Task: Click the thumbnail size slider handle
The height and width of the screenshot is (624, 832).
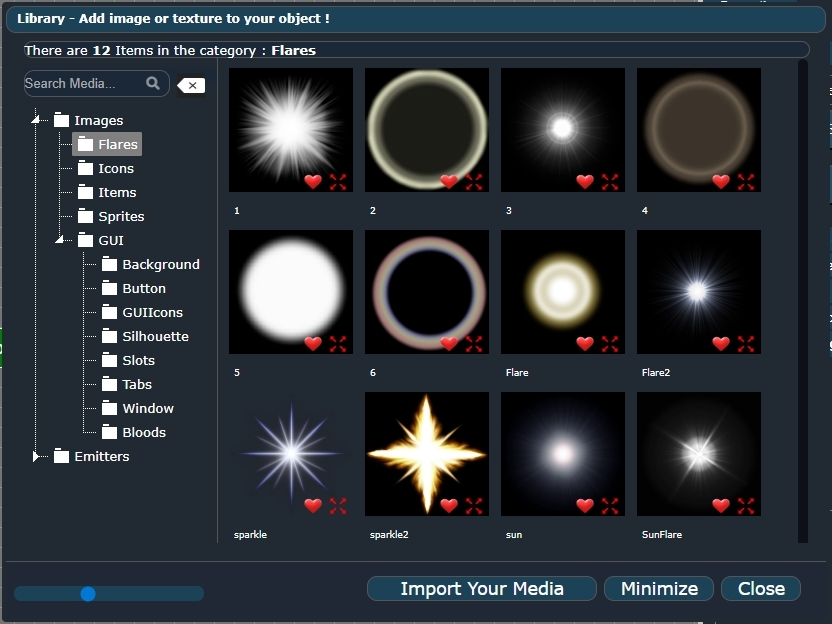Action: (88, 594)
